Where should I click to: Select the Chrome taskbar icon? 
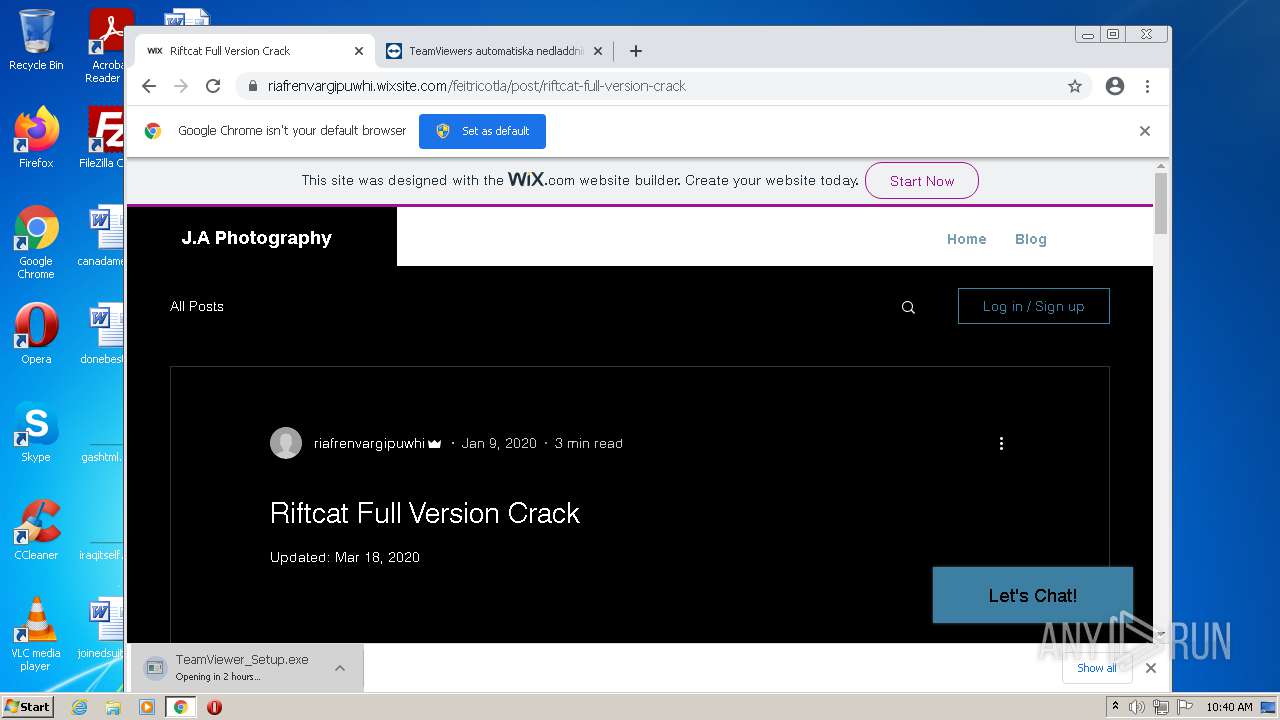pyautogui.click(x=180, y=707)
